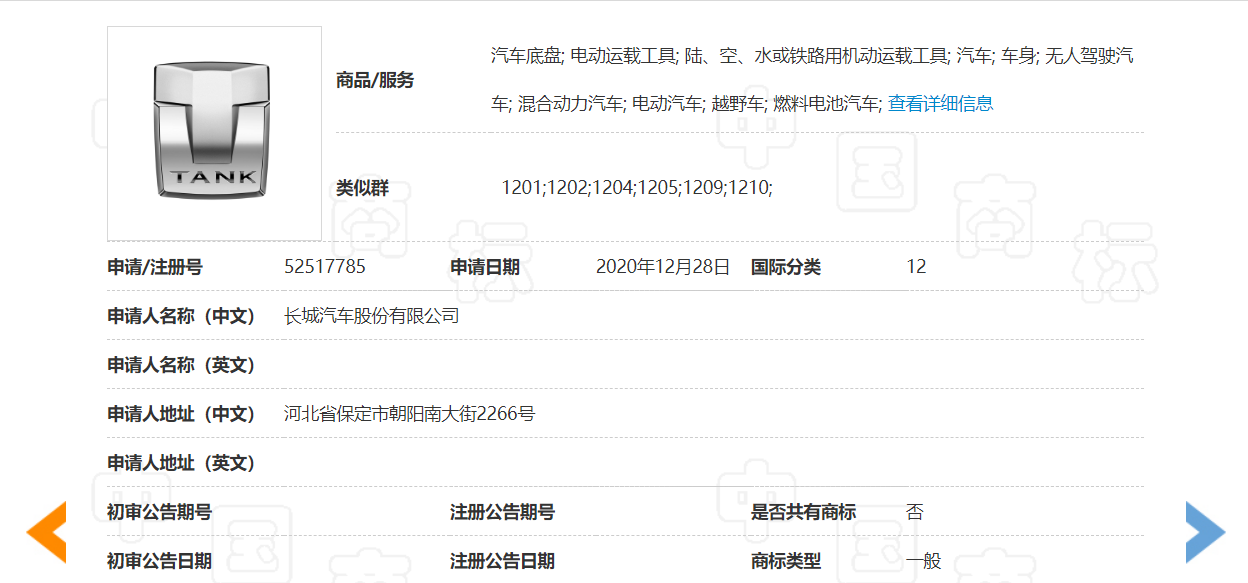The height and width of the screenshot is (583, 1248).
Task: Open the TANK trademark logo image
Action: [214, 133]
